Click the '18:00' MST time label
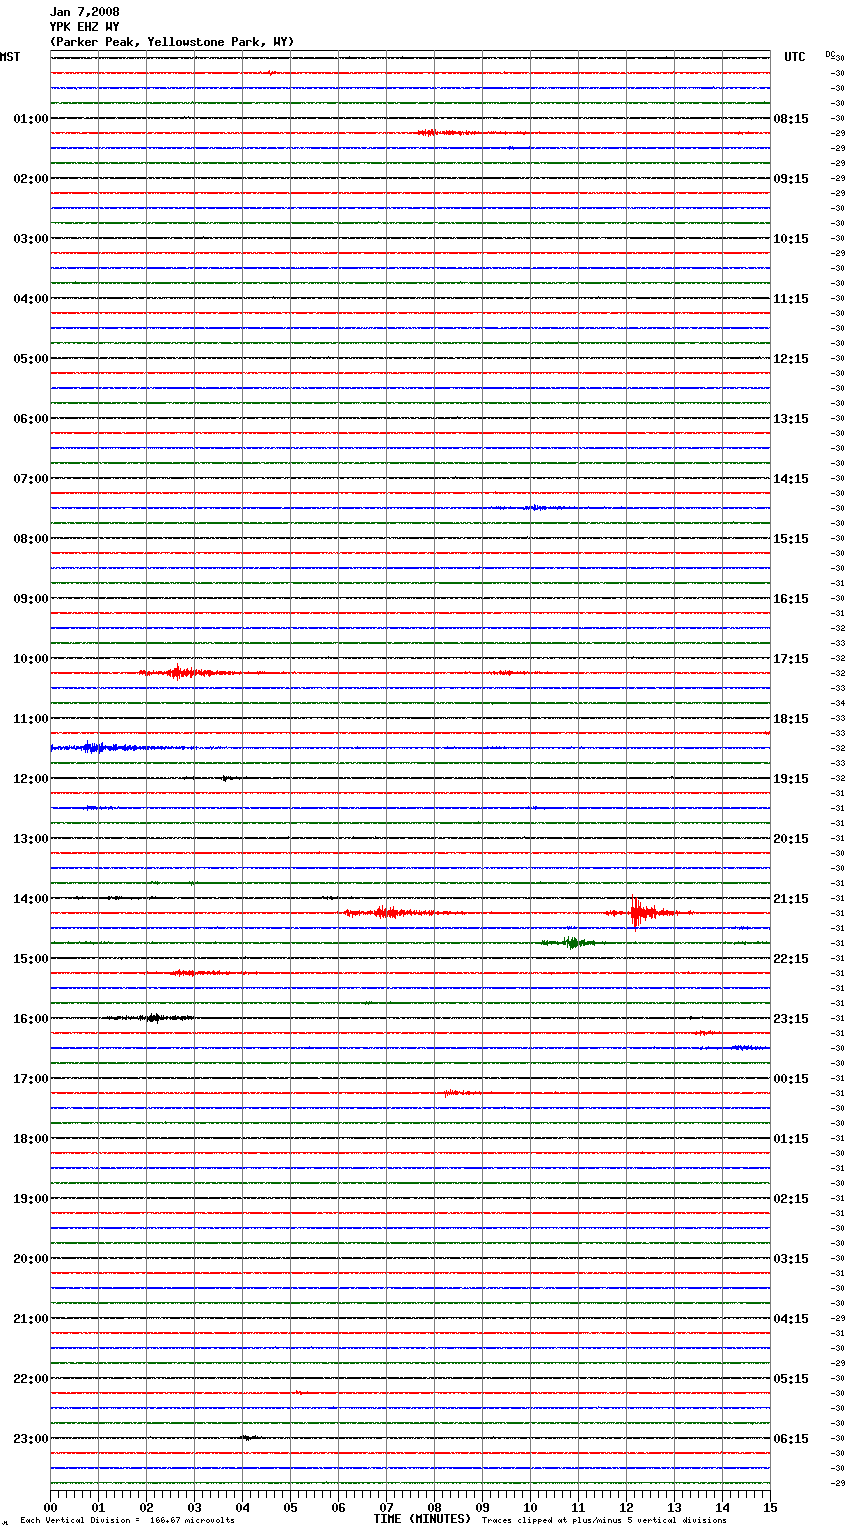The width and height of the screenshot is (850, 1534). pyautogui.click(x=31, y=1139)
